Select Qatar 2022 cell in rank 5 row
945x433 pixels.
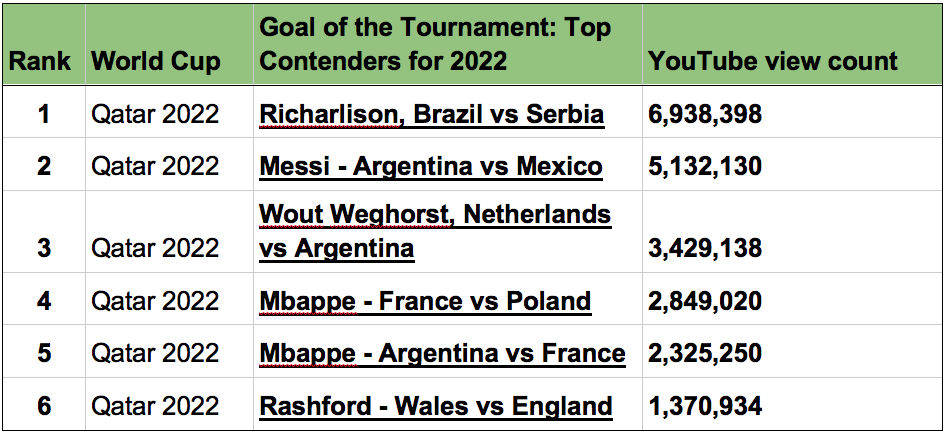pos(169,352)
